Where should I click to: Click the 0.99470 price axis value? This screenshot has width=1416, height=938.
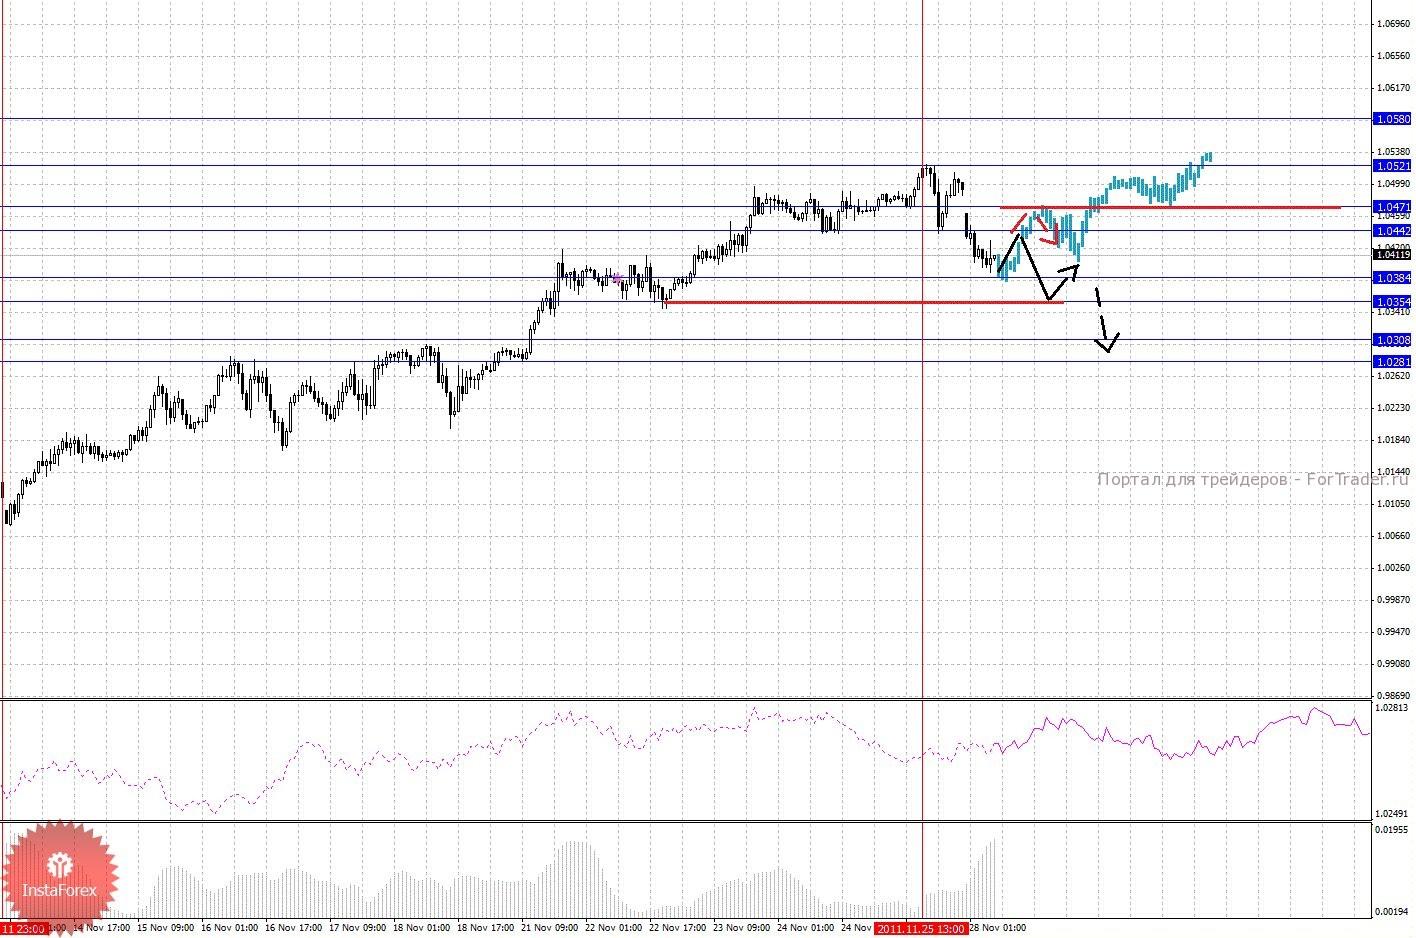point(1393,632)
